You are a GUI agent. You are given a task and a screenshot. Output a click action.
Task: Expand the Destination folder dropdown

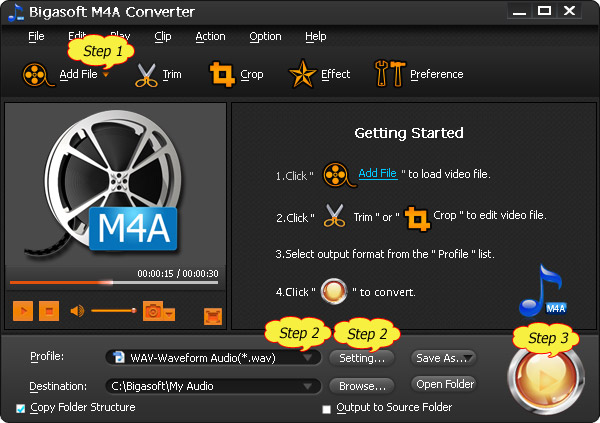[x=307, y=386]
